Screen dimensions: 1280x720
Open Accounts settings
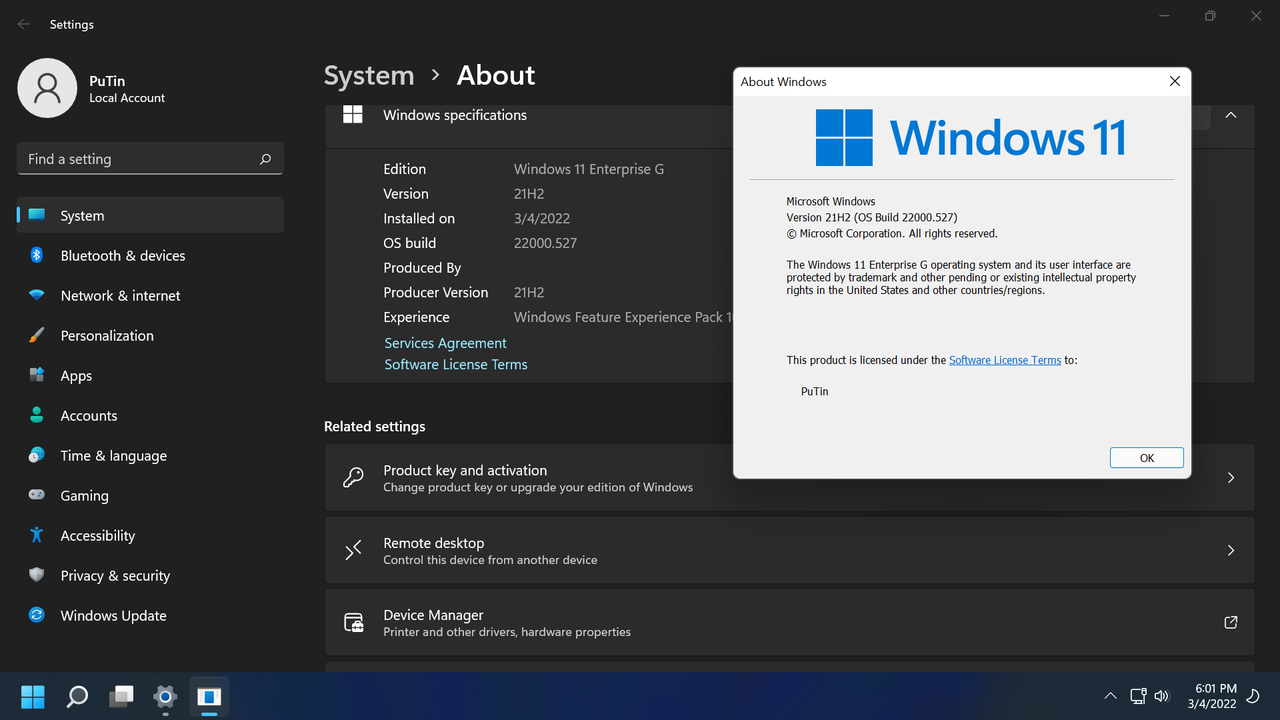(150, 415)
